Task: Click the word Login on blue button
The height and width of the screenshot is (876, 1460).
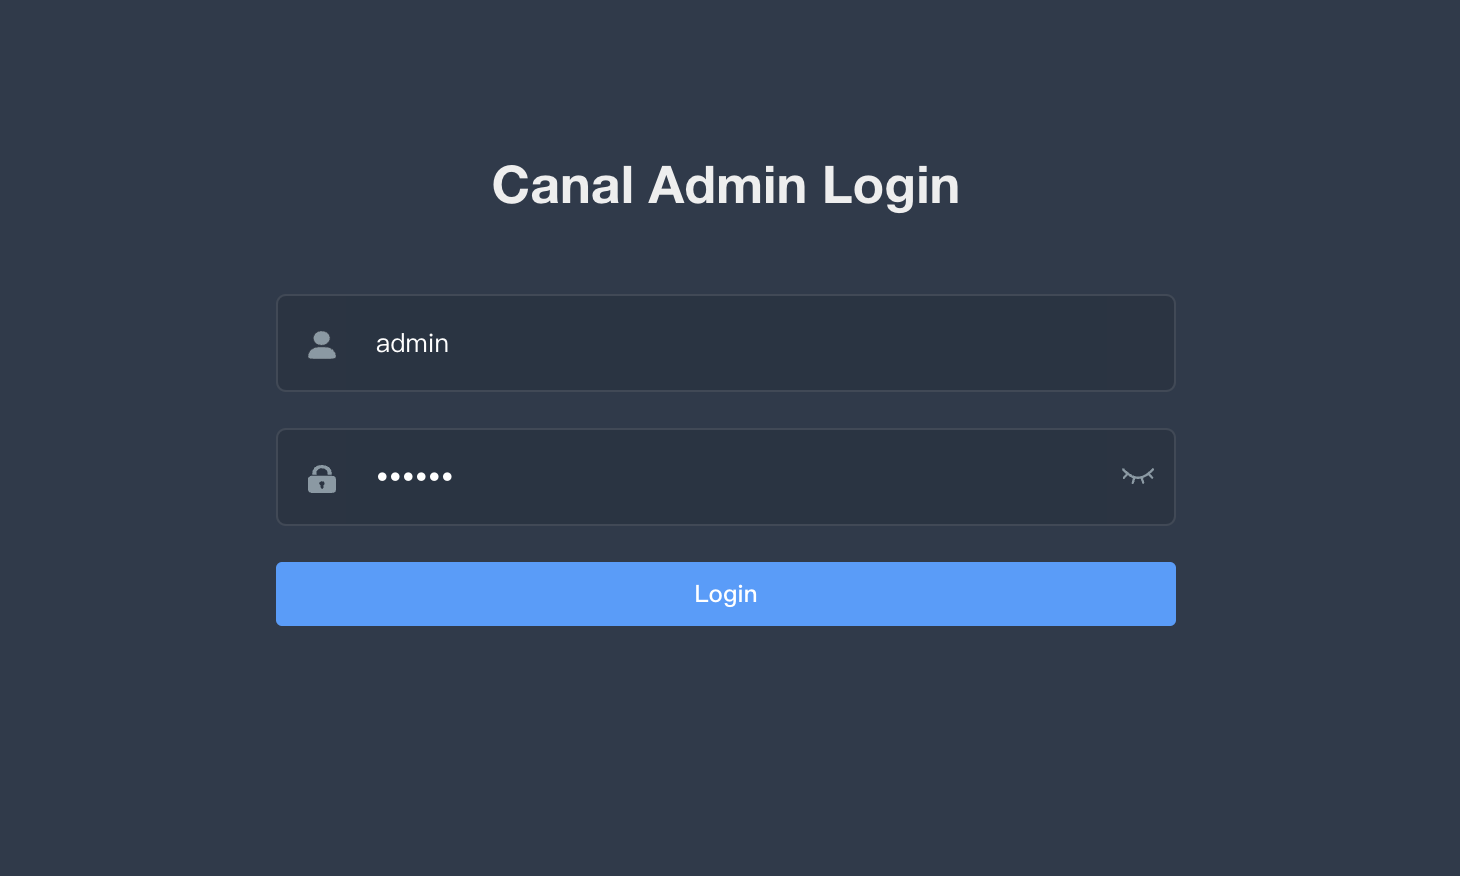Action: pyautogui.click(x=726, y=594)
